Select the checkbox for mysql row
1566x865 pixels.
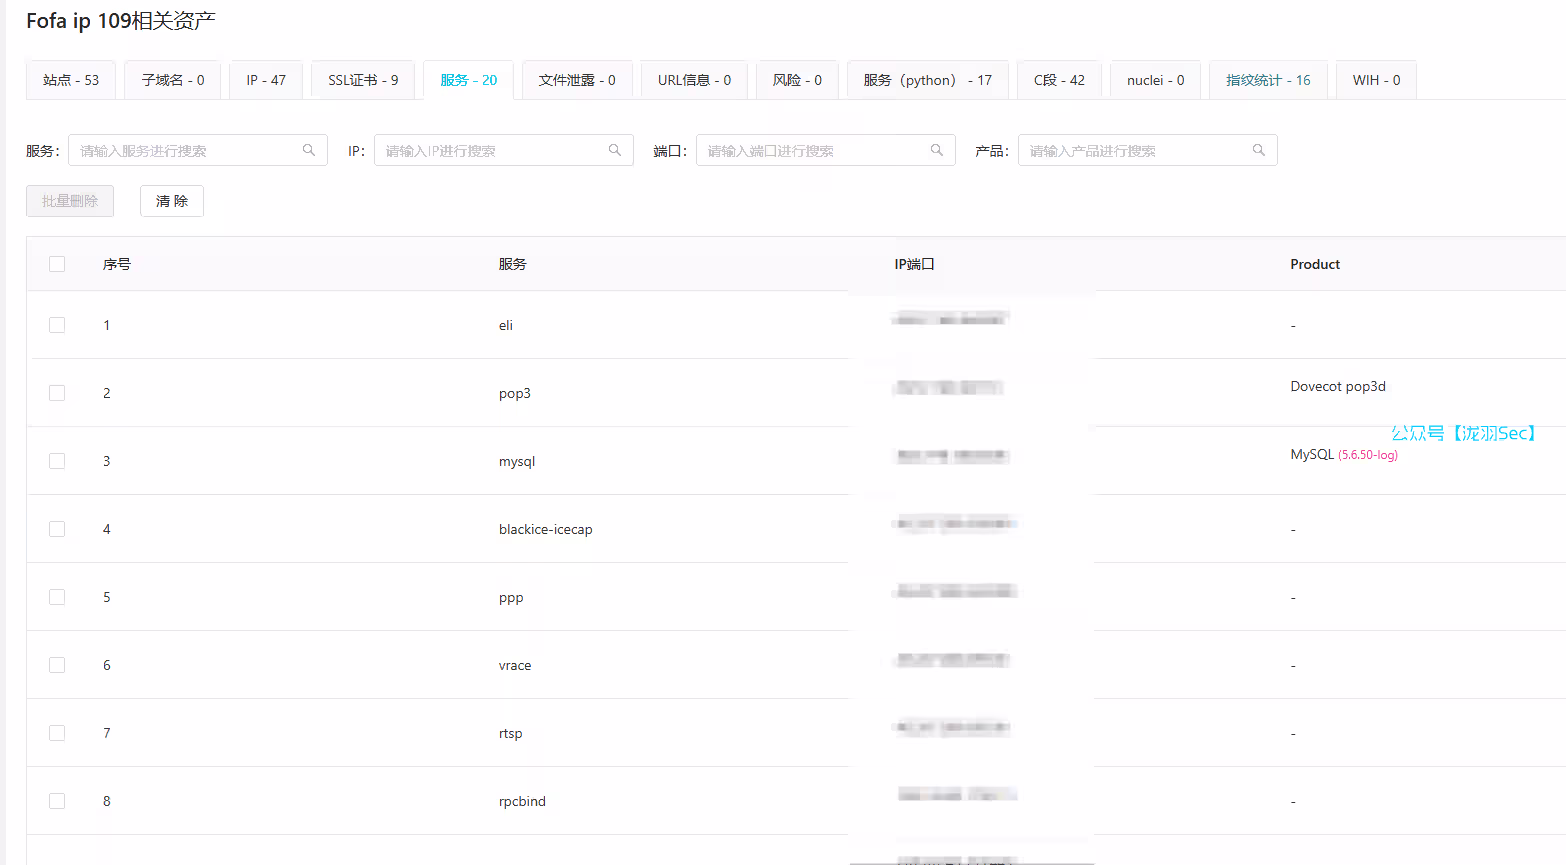click(x=57, y=461)
